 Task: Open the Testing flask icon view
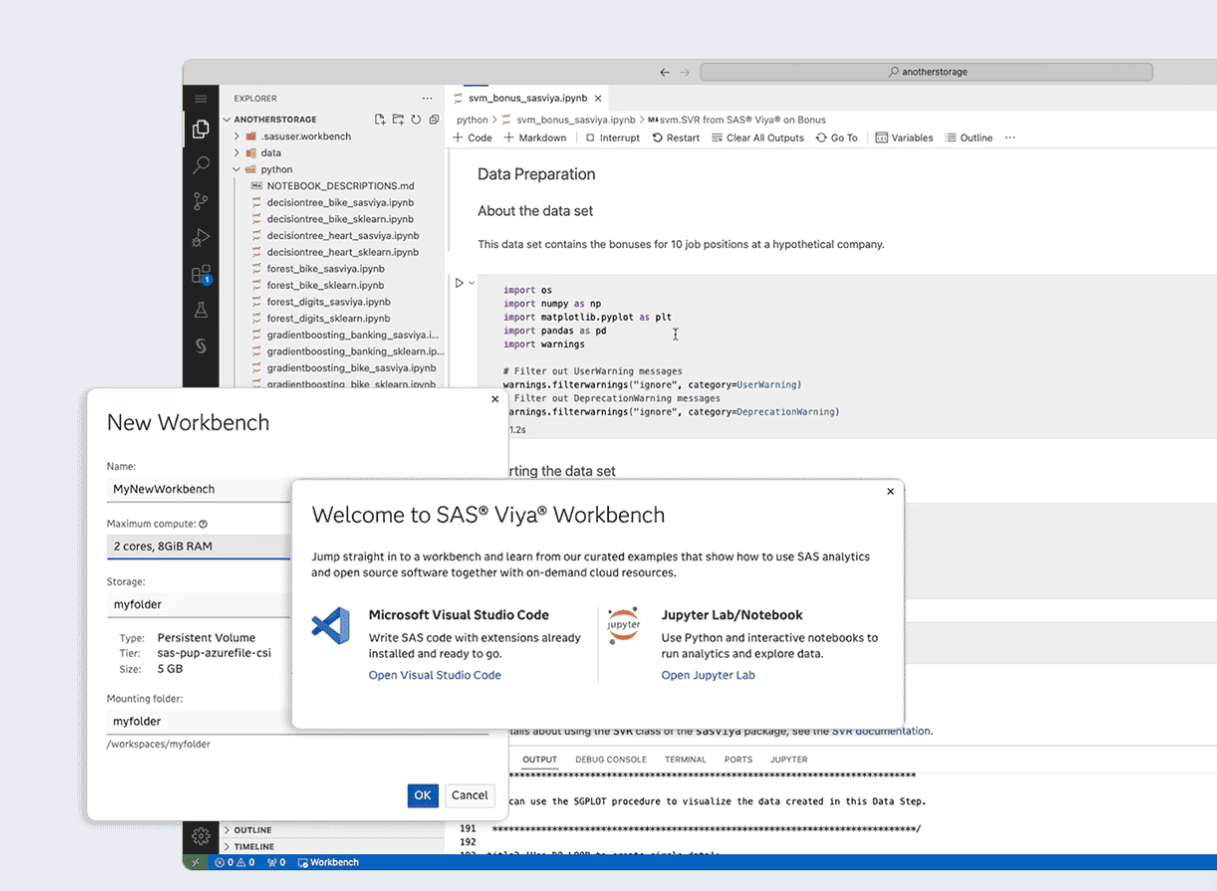[201, 310]
